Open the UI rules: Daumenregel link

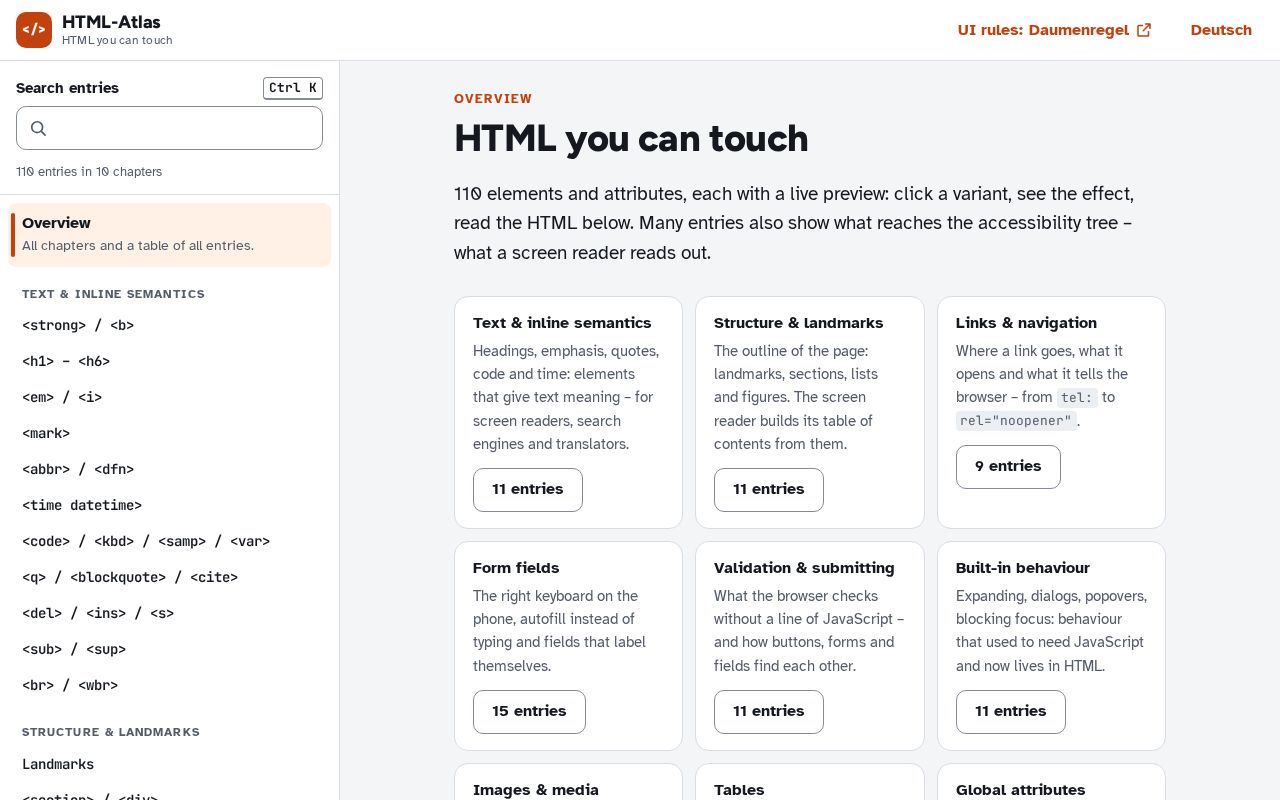coord(1054,30)
